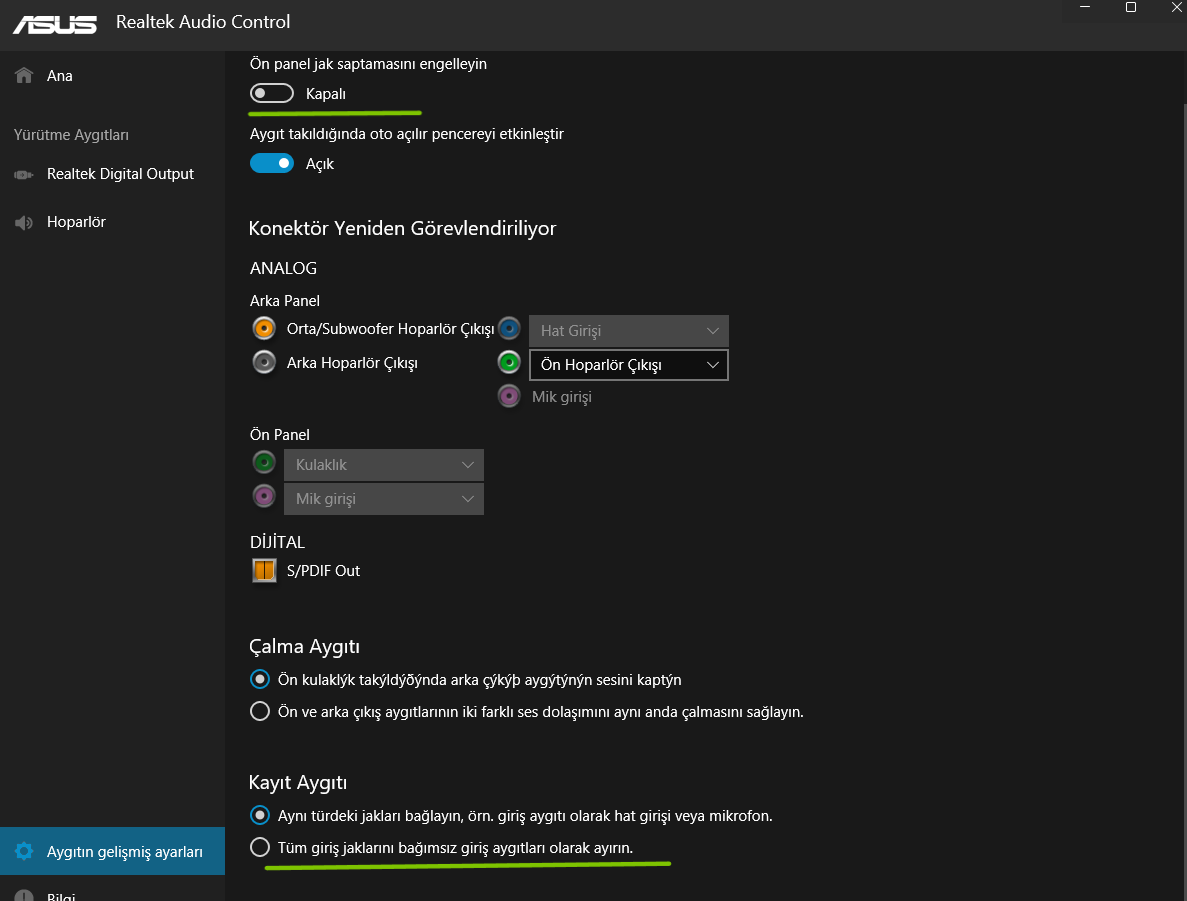Select the orange Orta/Subwoofer jack icon
The width and height of the screenshot is (1187, 901).
click(x=264, y=329)
